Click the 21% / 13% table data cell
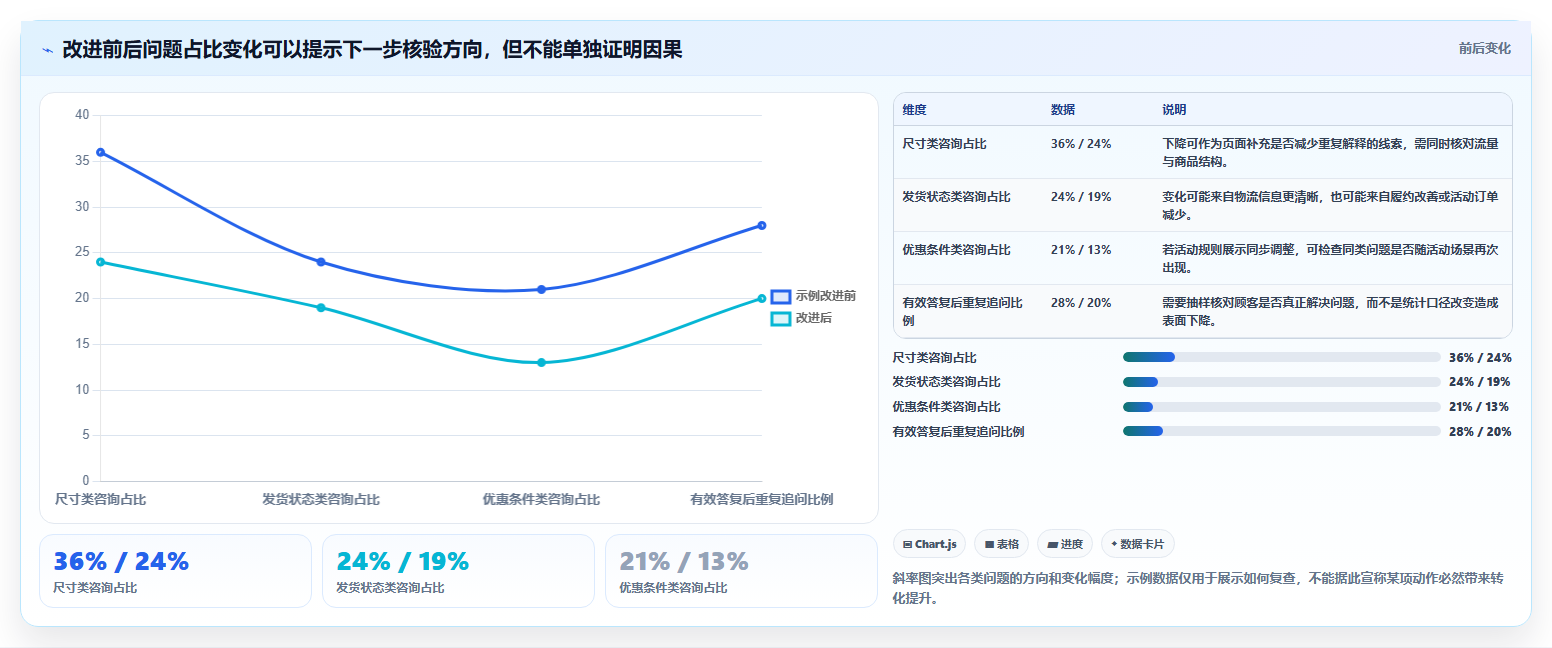The height and width of the screenshot is (648, 1552). [1080, 250]
